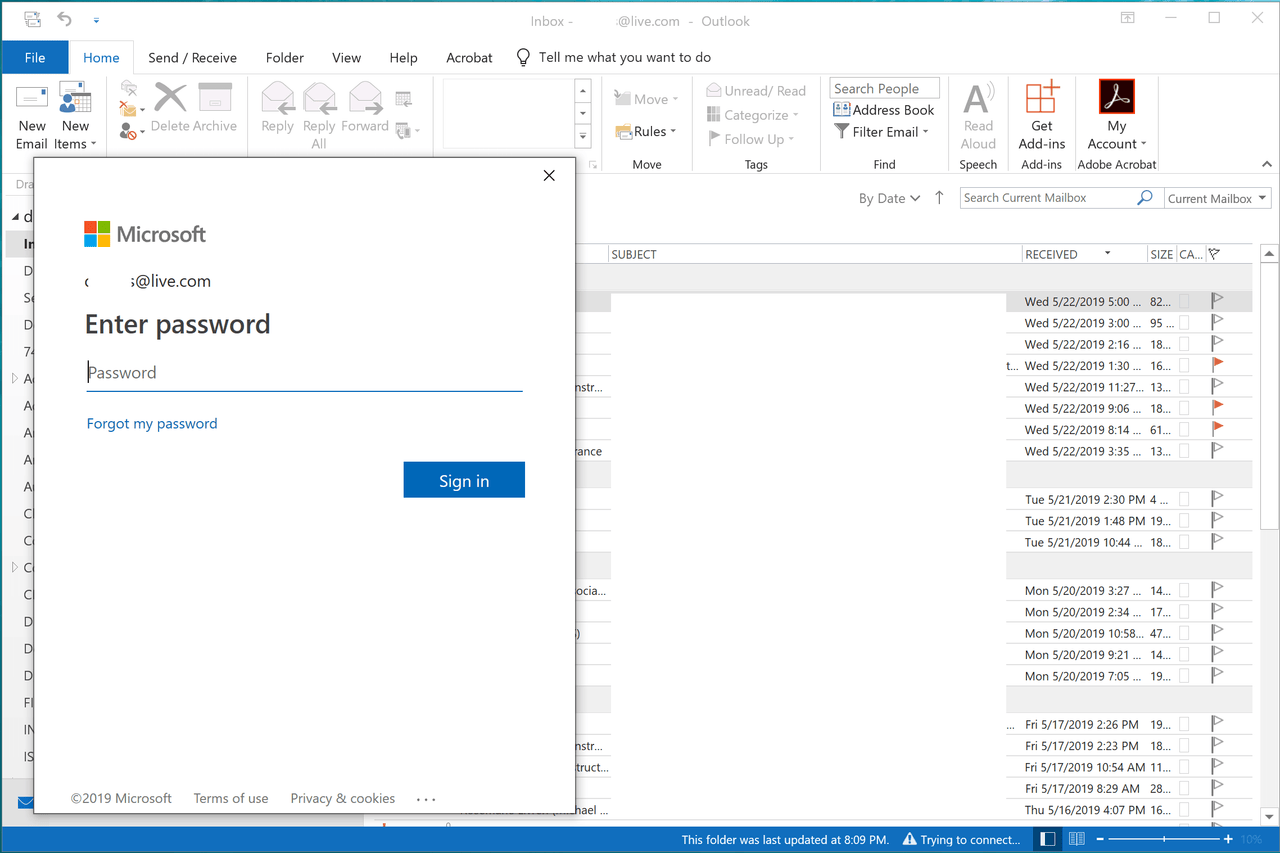Toggle flag on Mon 5/20/2019 3:27 message
This screenshot has width=1280, height=853.
(1217, 590)
